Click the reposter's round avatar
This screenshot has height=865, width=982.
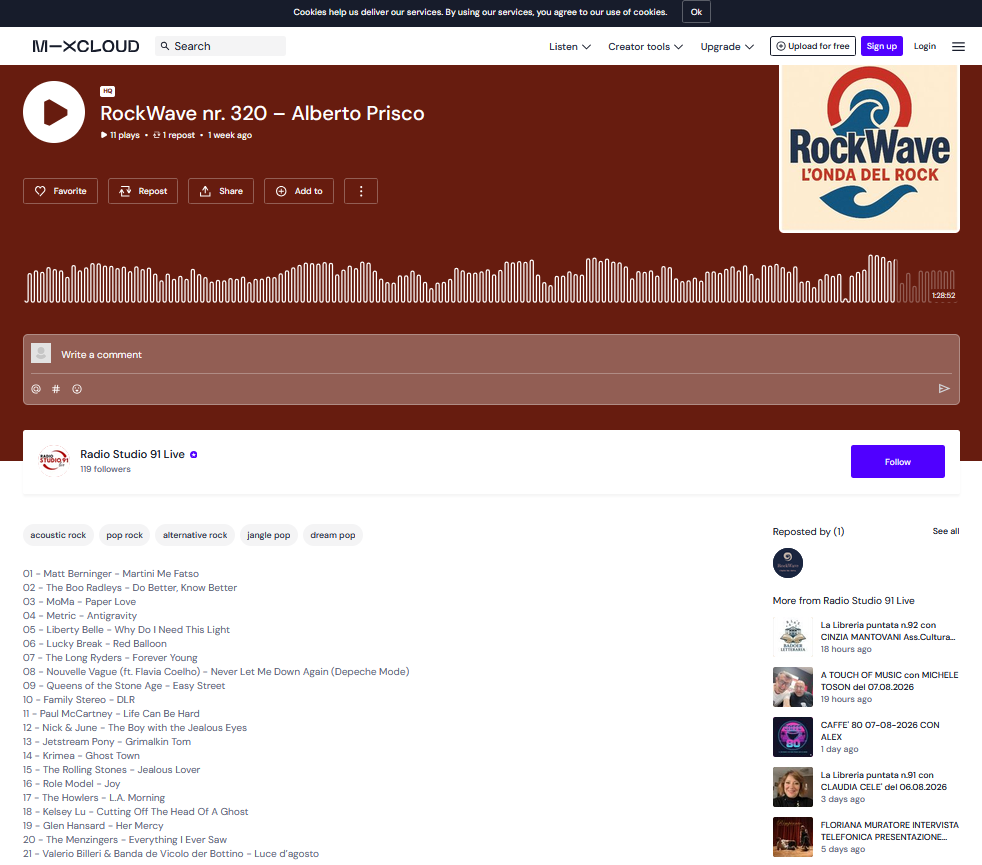788,563
